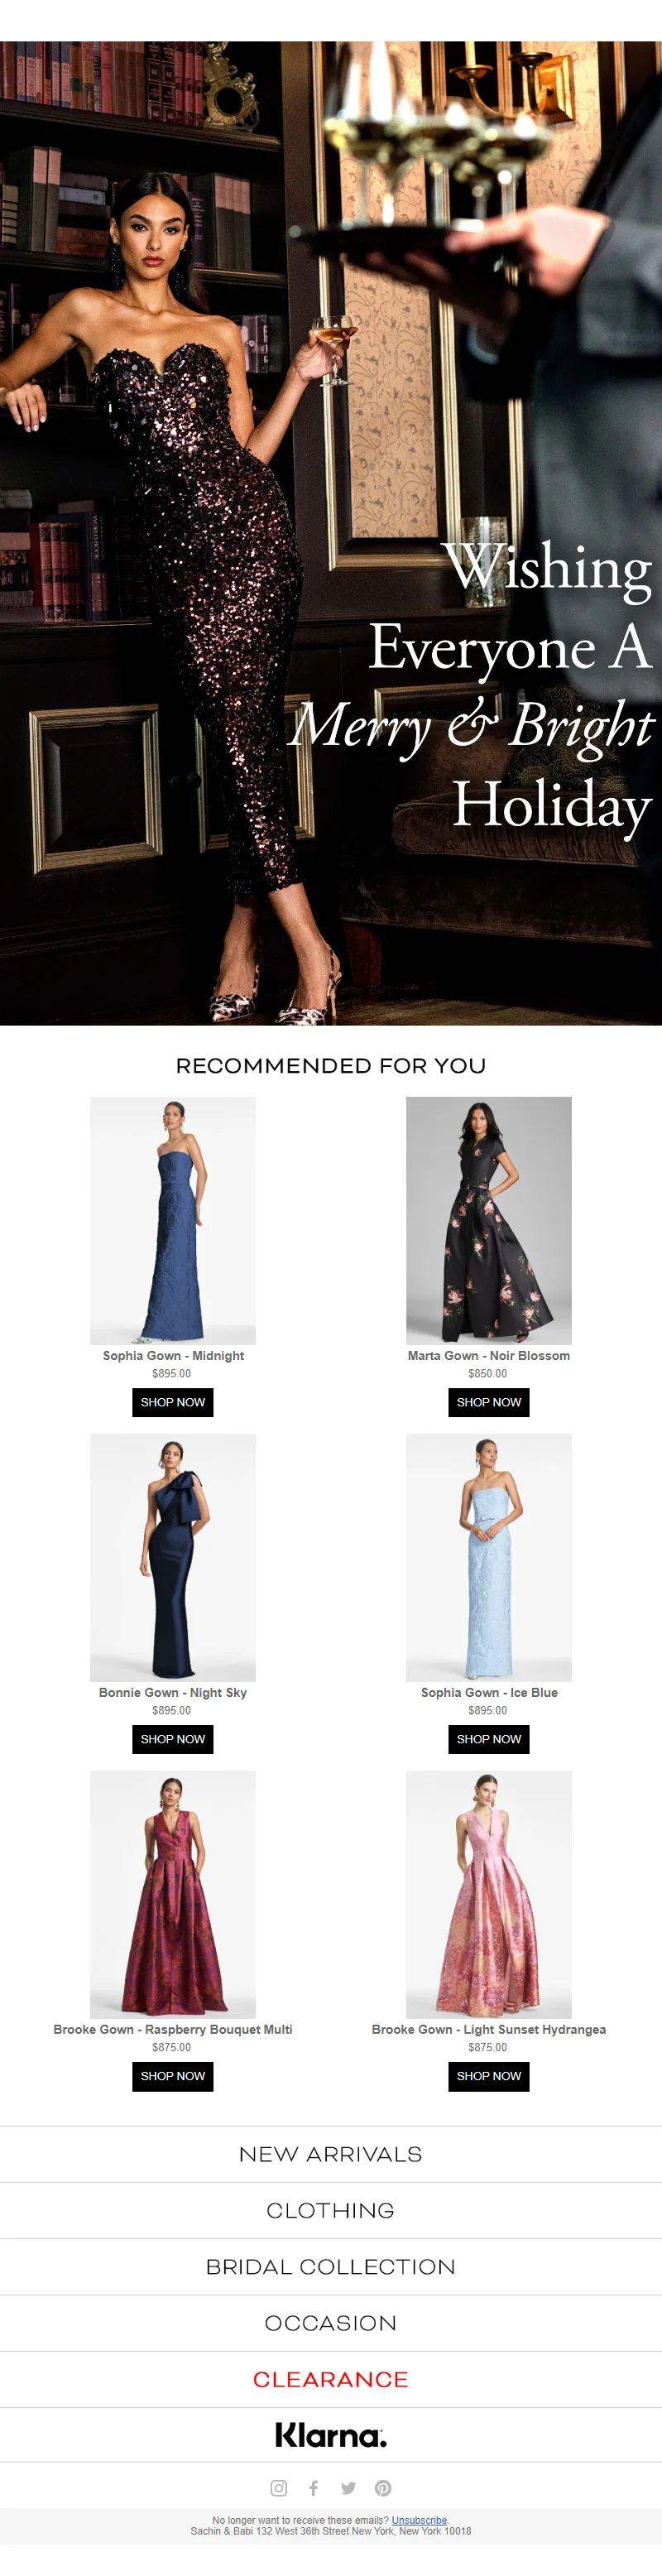Go to the Bridal Collection section
This screenshot has width=662, height=2576.
331,2266
